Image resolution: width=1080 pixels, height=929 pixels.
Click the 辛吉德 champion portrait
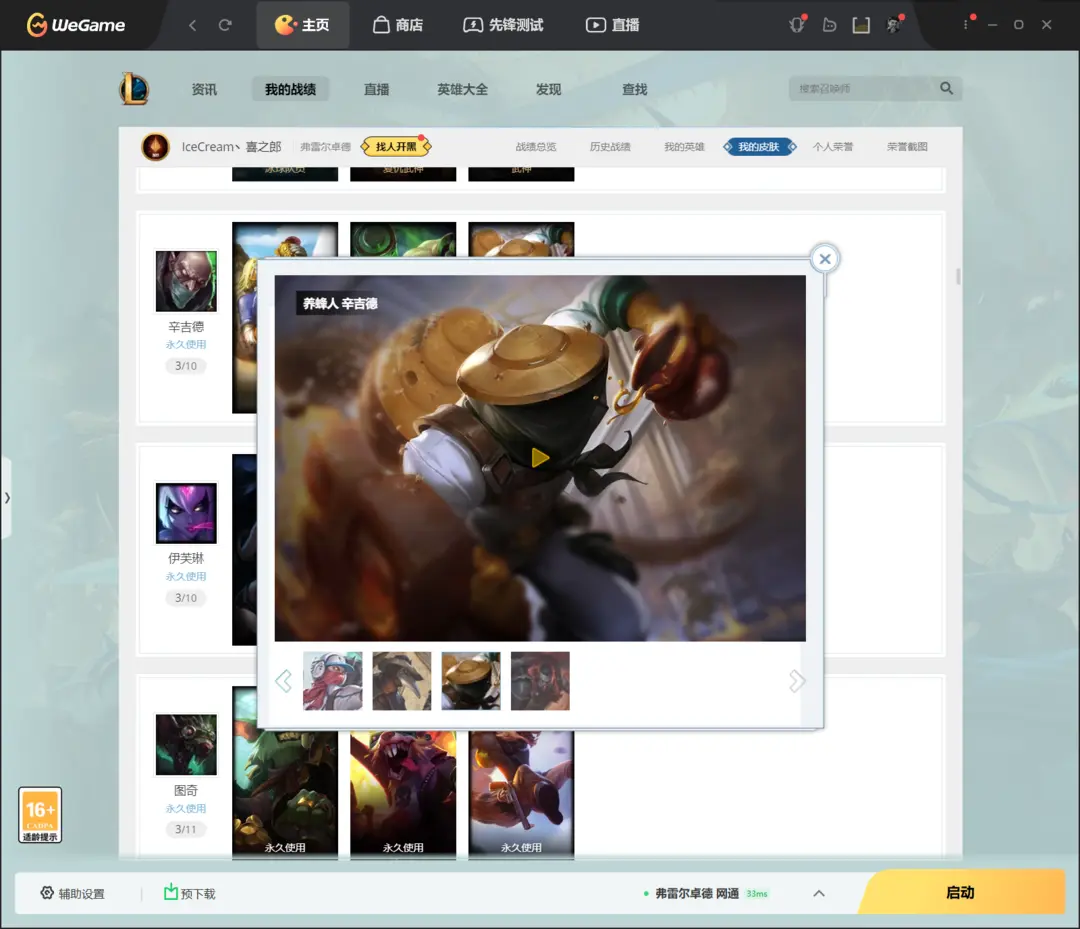(x=186, y=281)
